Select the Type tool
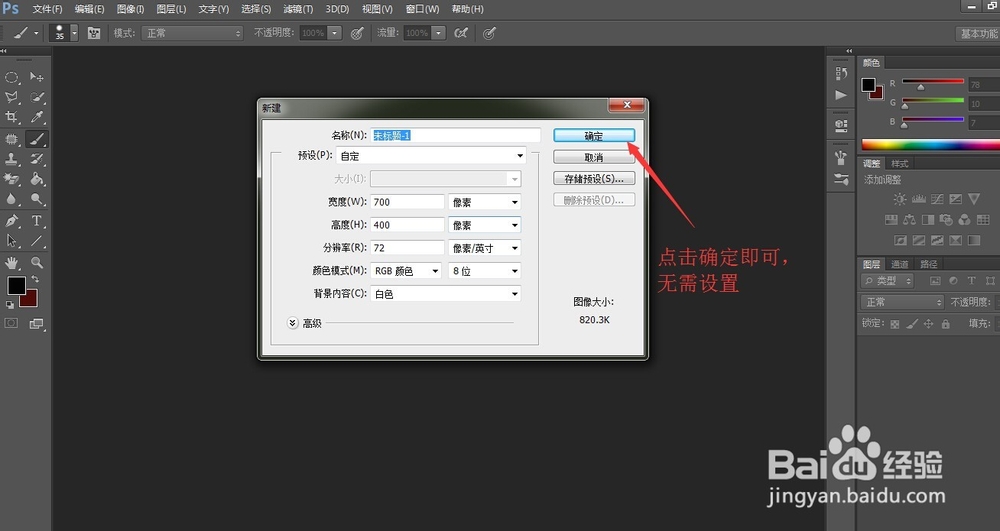The image size is (1000, 531). [x=37, y=221]
